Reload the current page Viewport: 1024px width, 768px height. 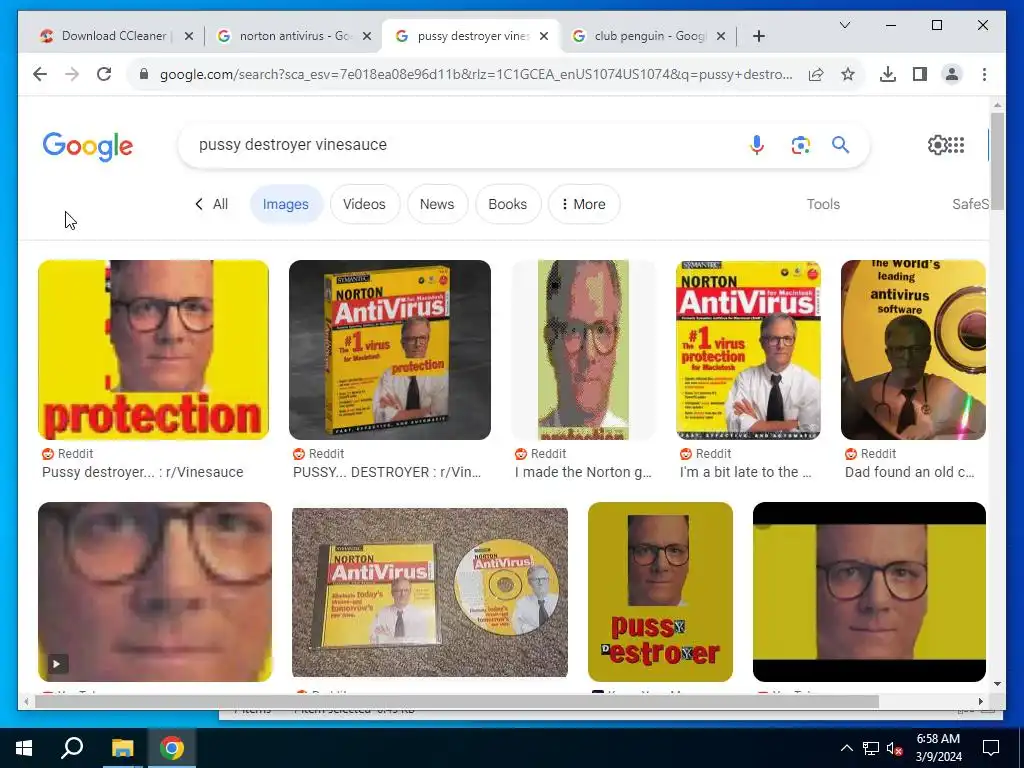click(104, 74)
